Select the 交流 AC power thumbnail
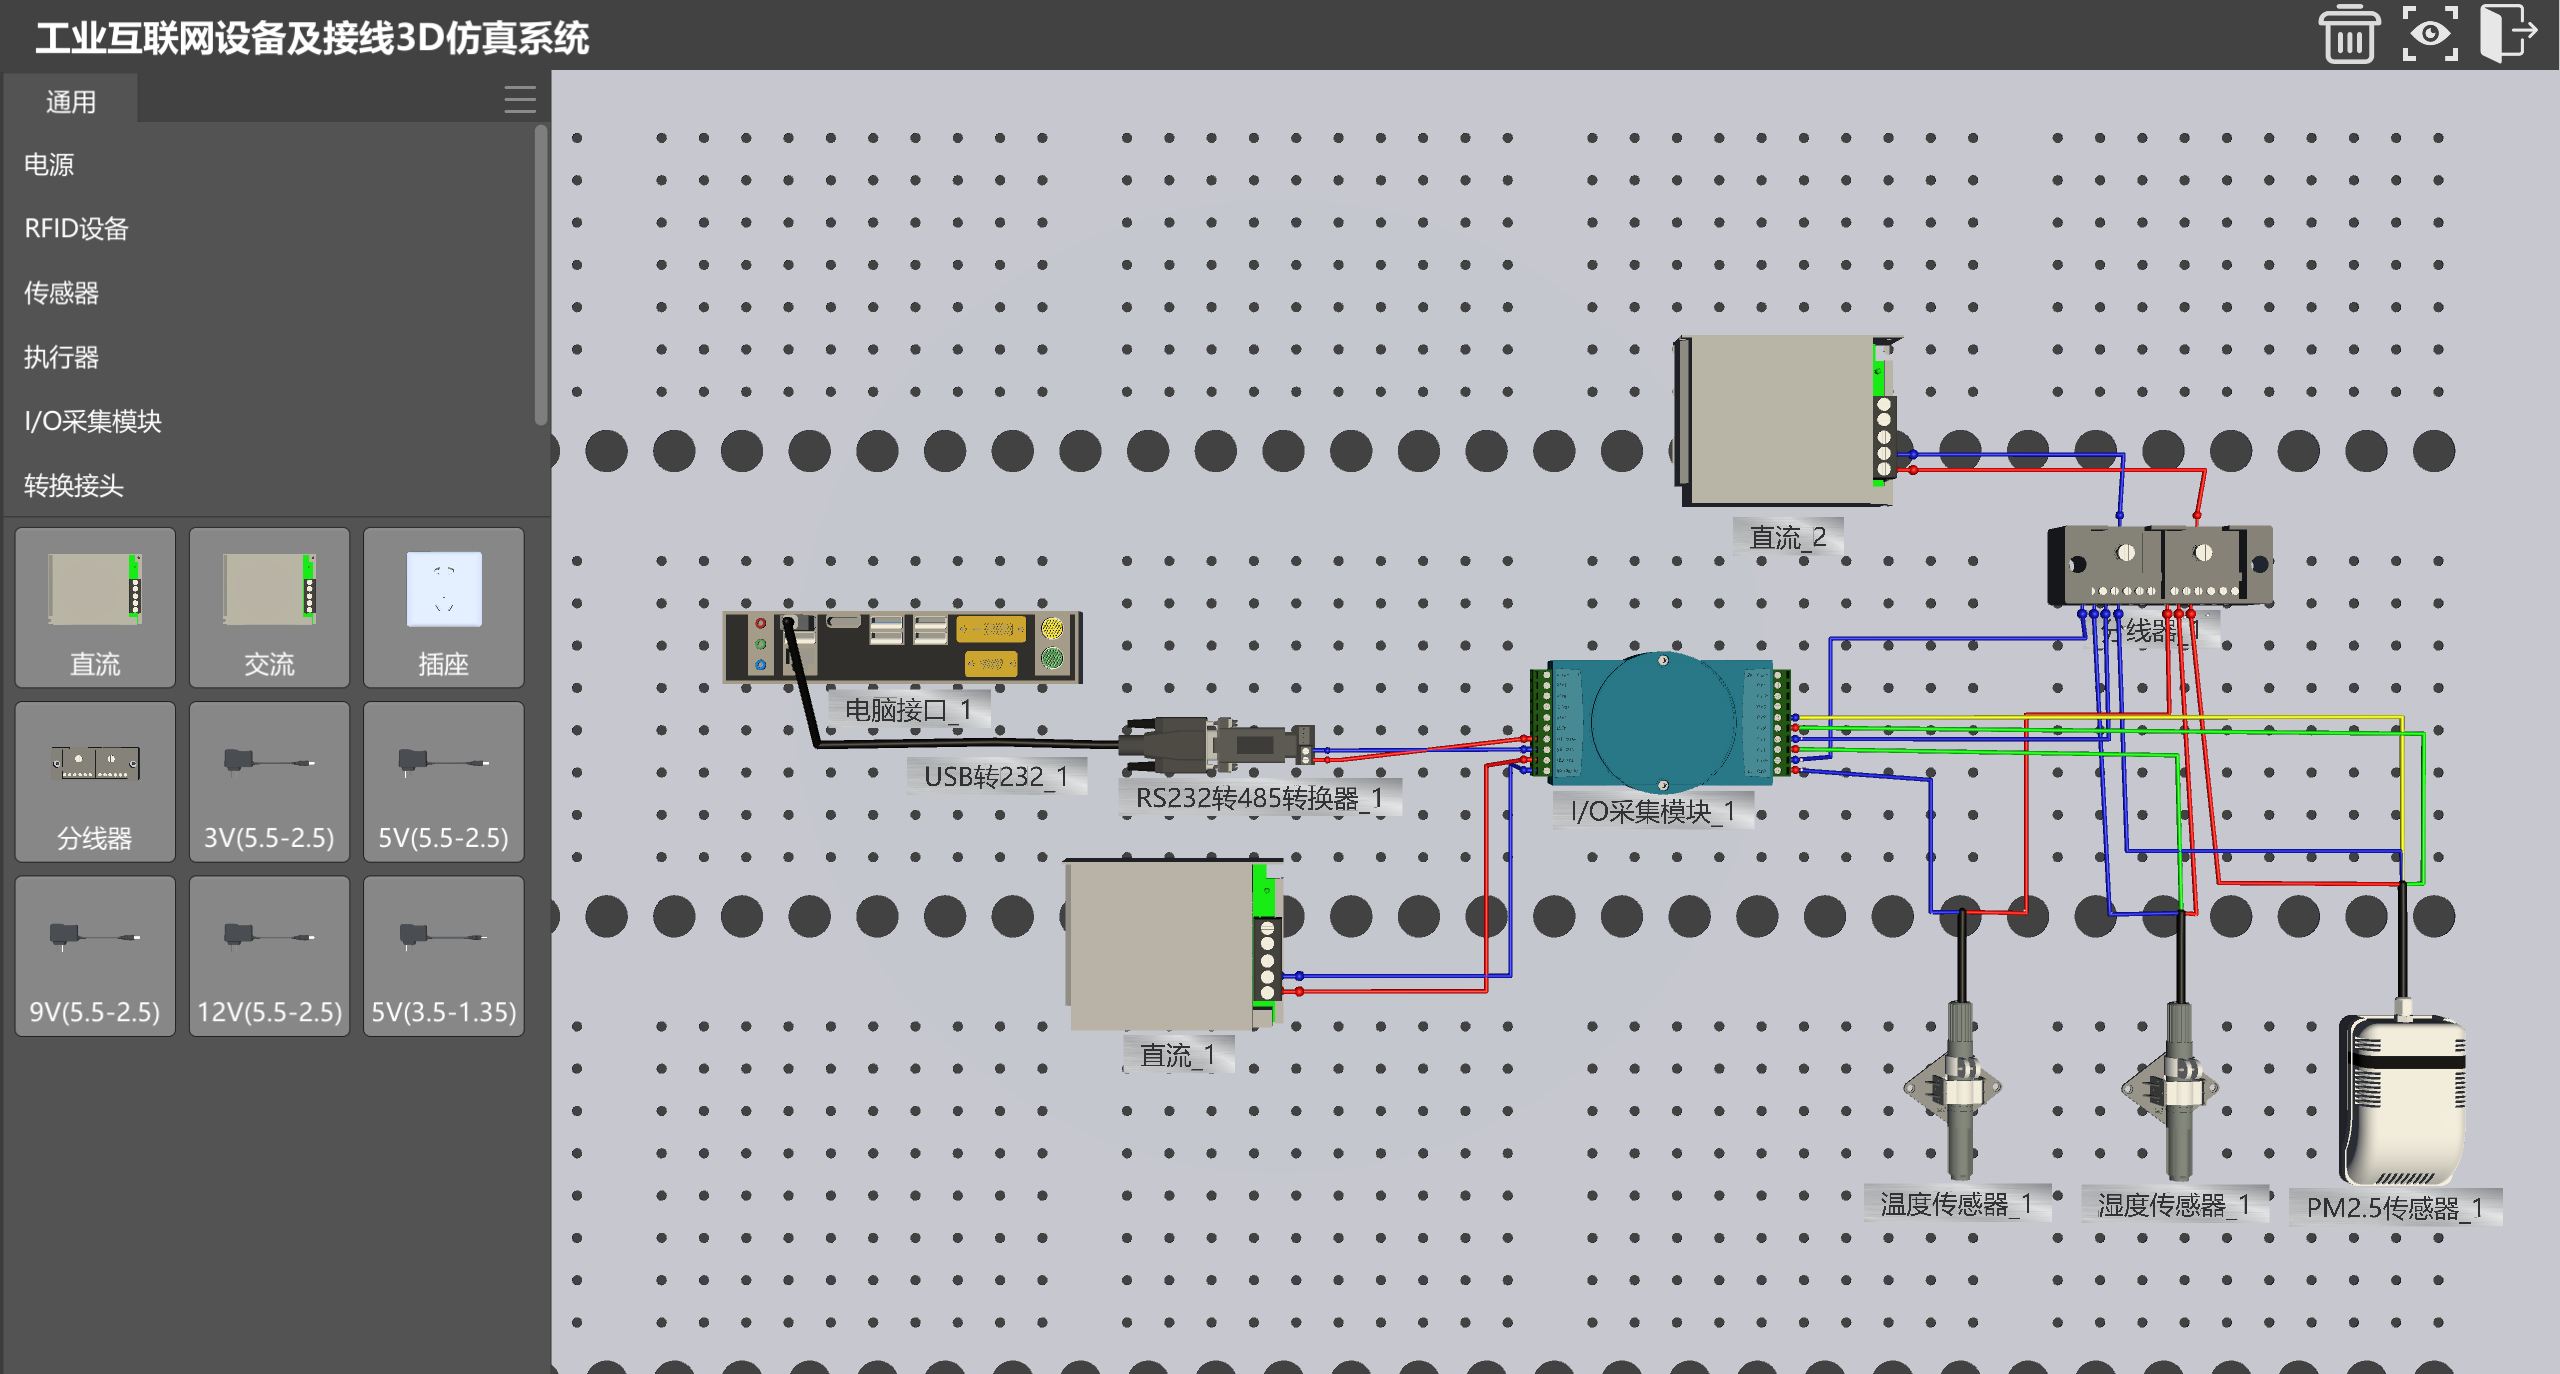This screenshot has width=2560, height=1374. [x=269, y=608]
